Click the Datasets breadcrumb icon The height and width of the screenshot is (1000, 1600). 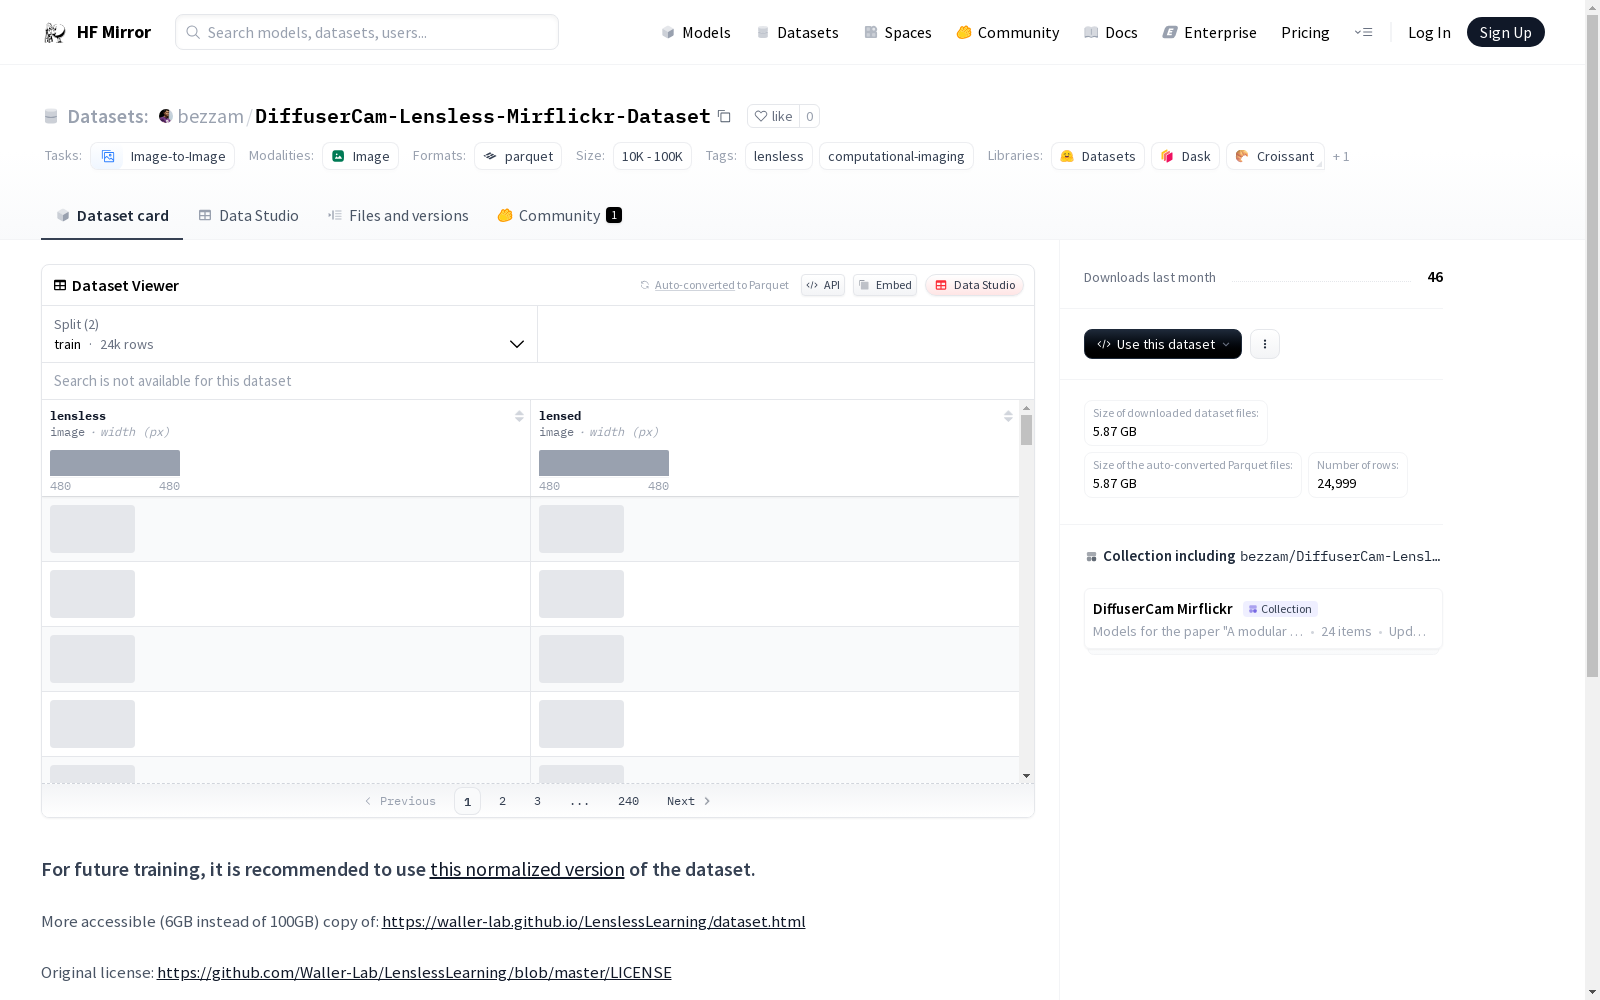(x=51, y=116)
